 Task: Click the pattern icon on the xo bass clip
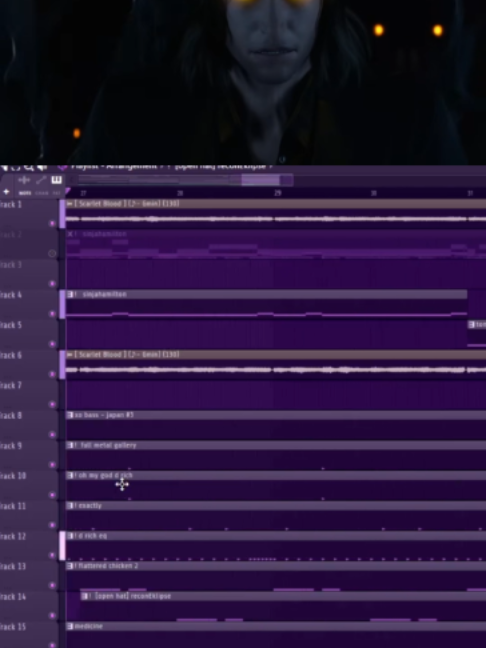pyautogui.click(x=70, y=415)
